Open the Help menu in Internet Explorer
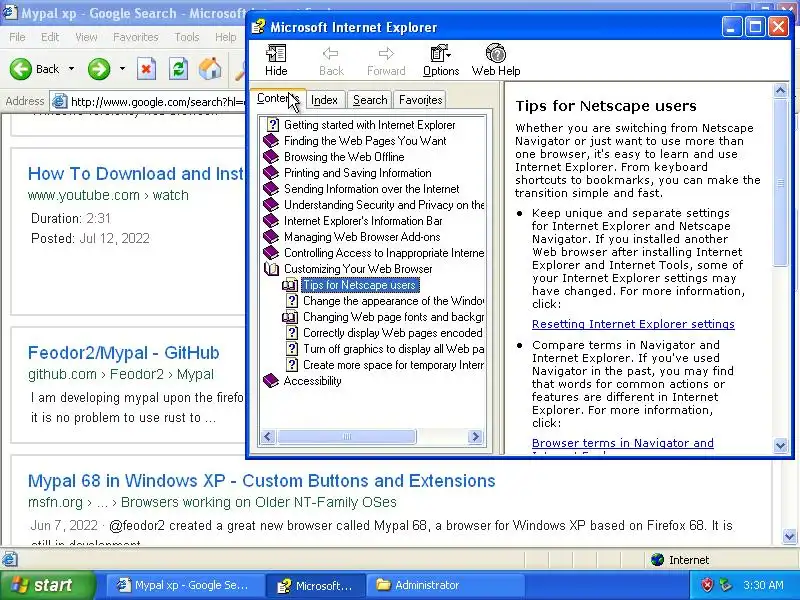800x600 pixels. pos(225,37)
